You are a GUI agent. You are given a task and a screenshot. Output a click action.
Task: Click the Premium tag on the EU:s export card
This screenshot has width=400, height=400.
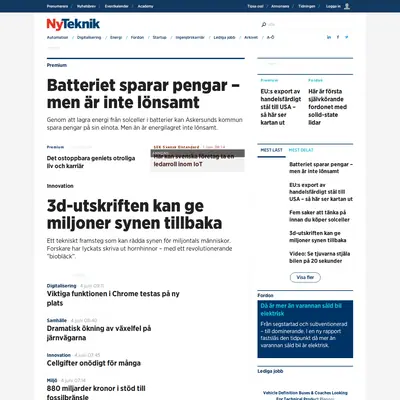click(x=269, y=80)
